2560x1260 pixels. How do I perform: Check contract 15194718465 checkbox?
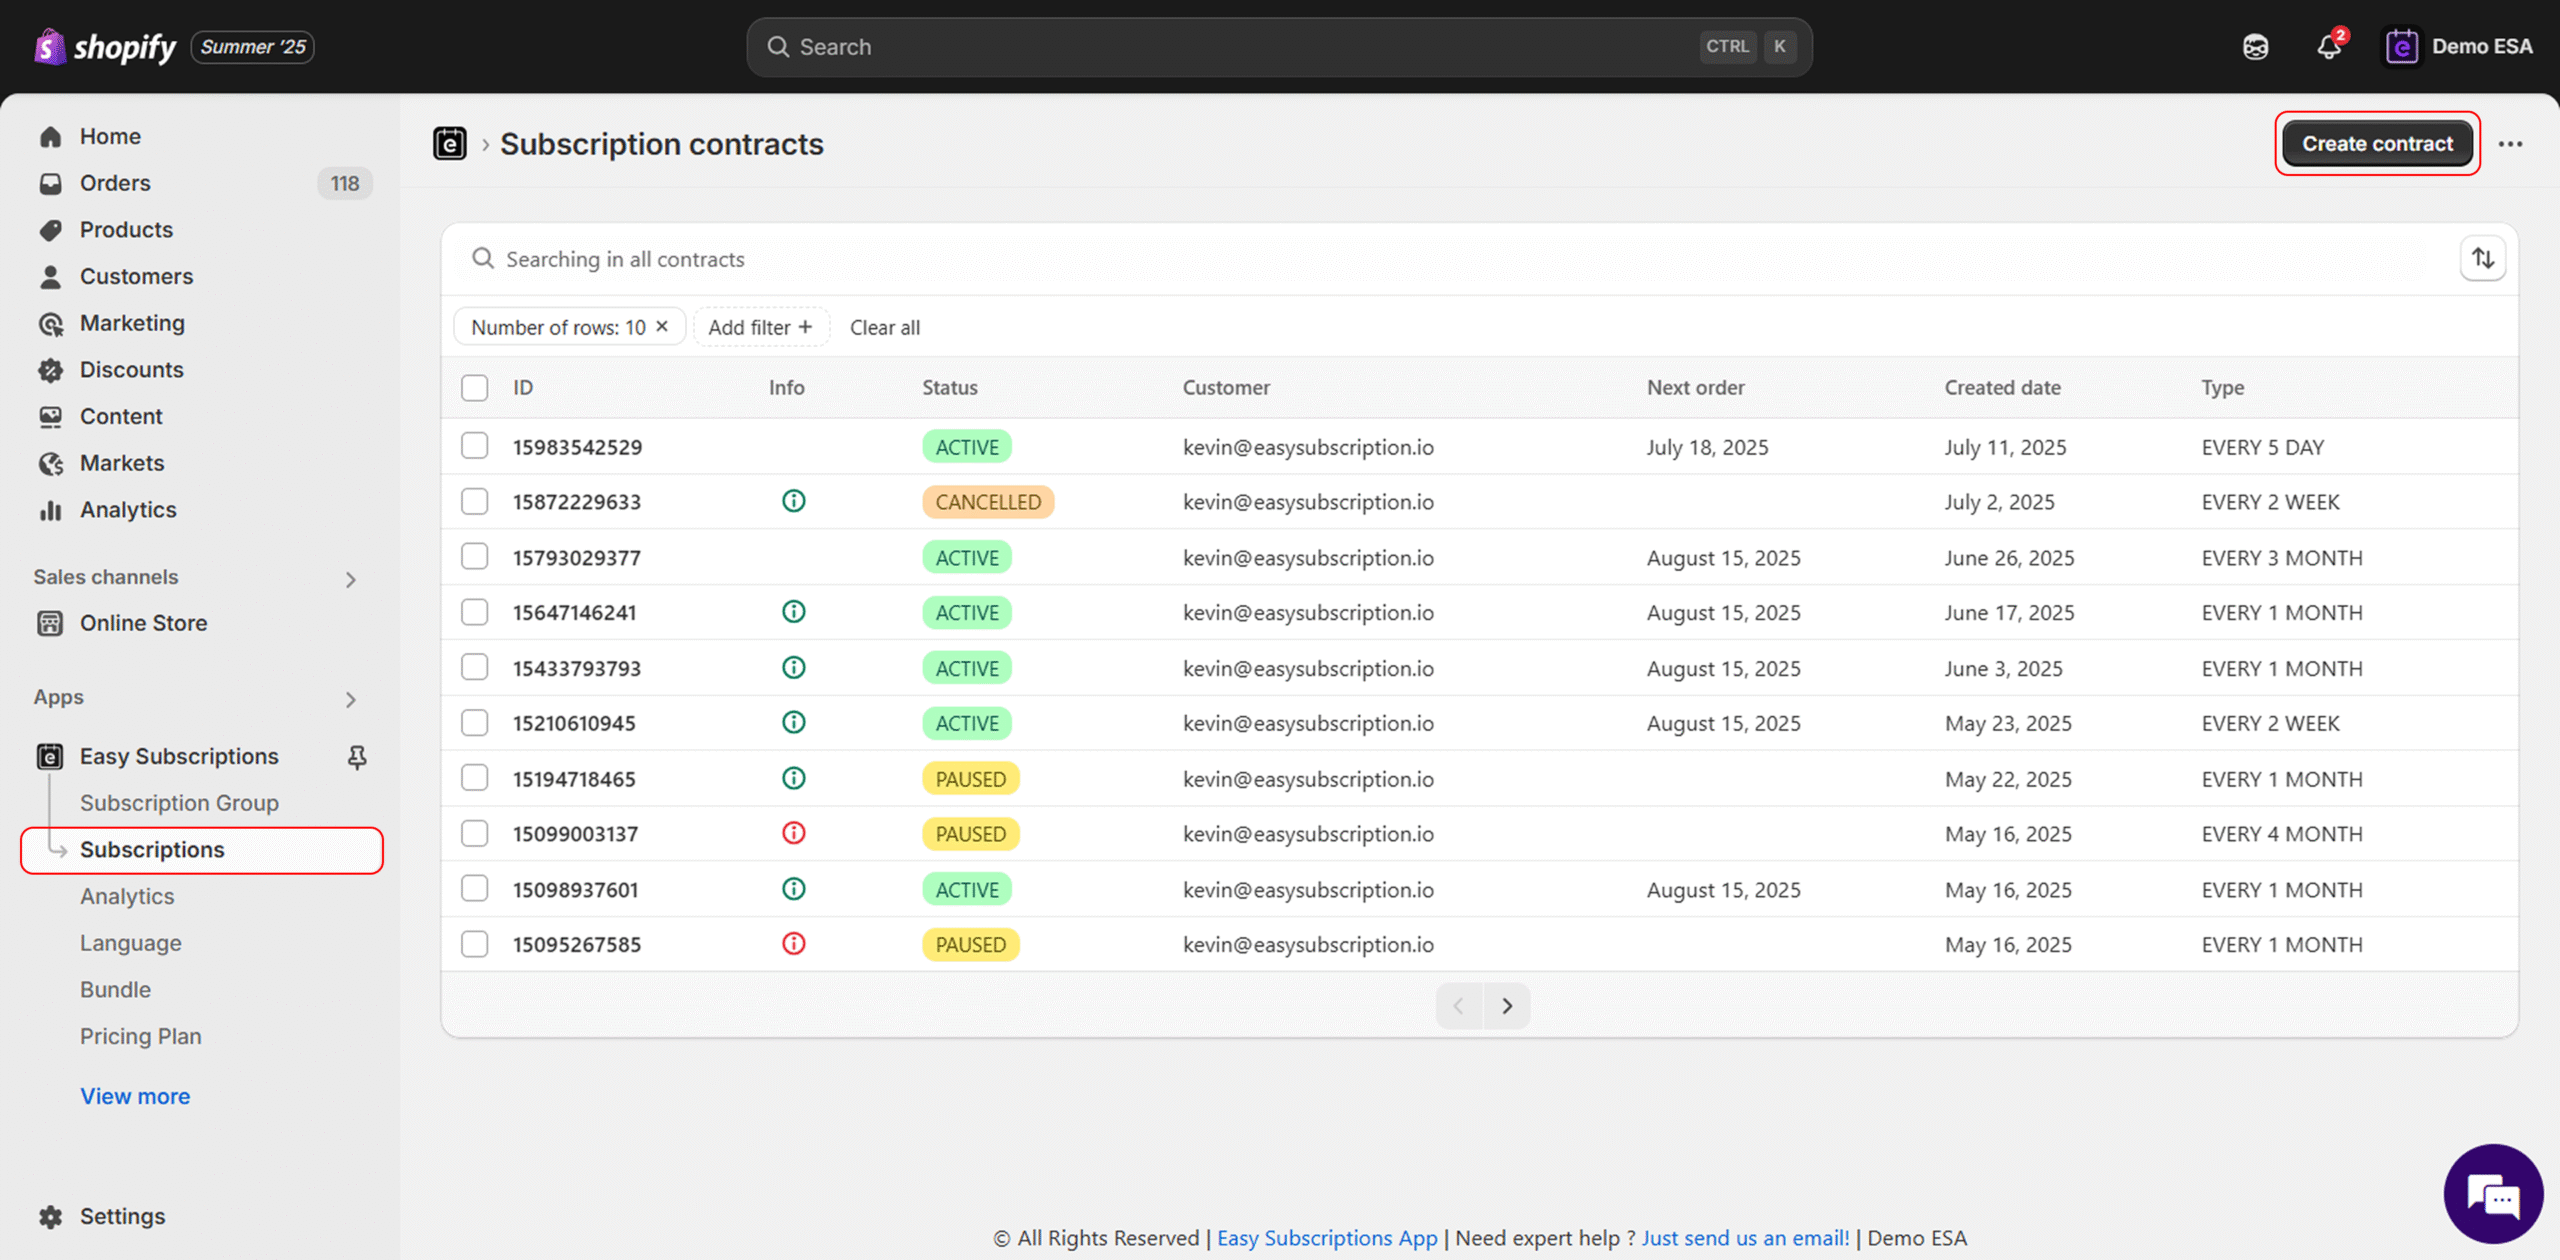pyautogui.click(x=474, y=779)
